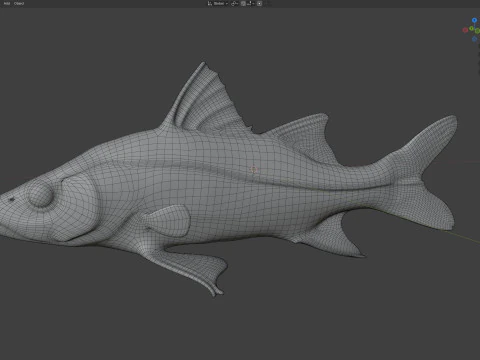This screenshot has width=480, height=360.
Task: Open the Add menu in viewport header
Action: click(x=7, y=3)
